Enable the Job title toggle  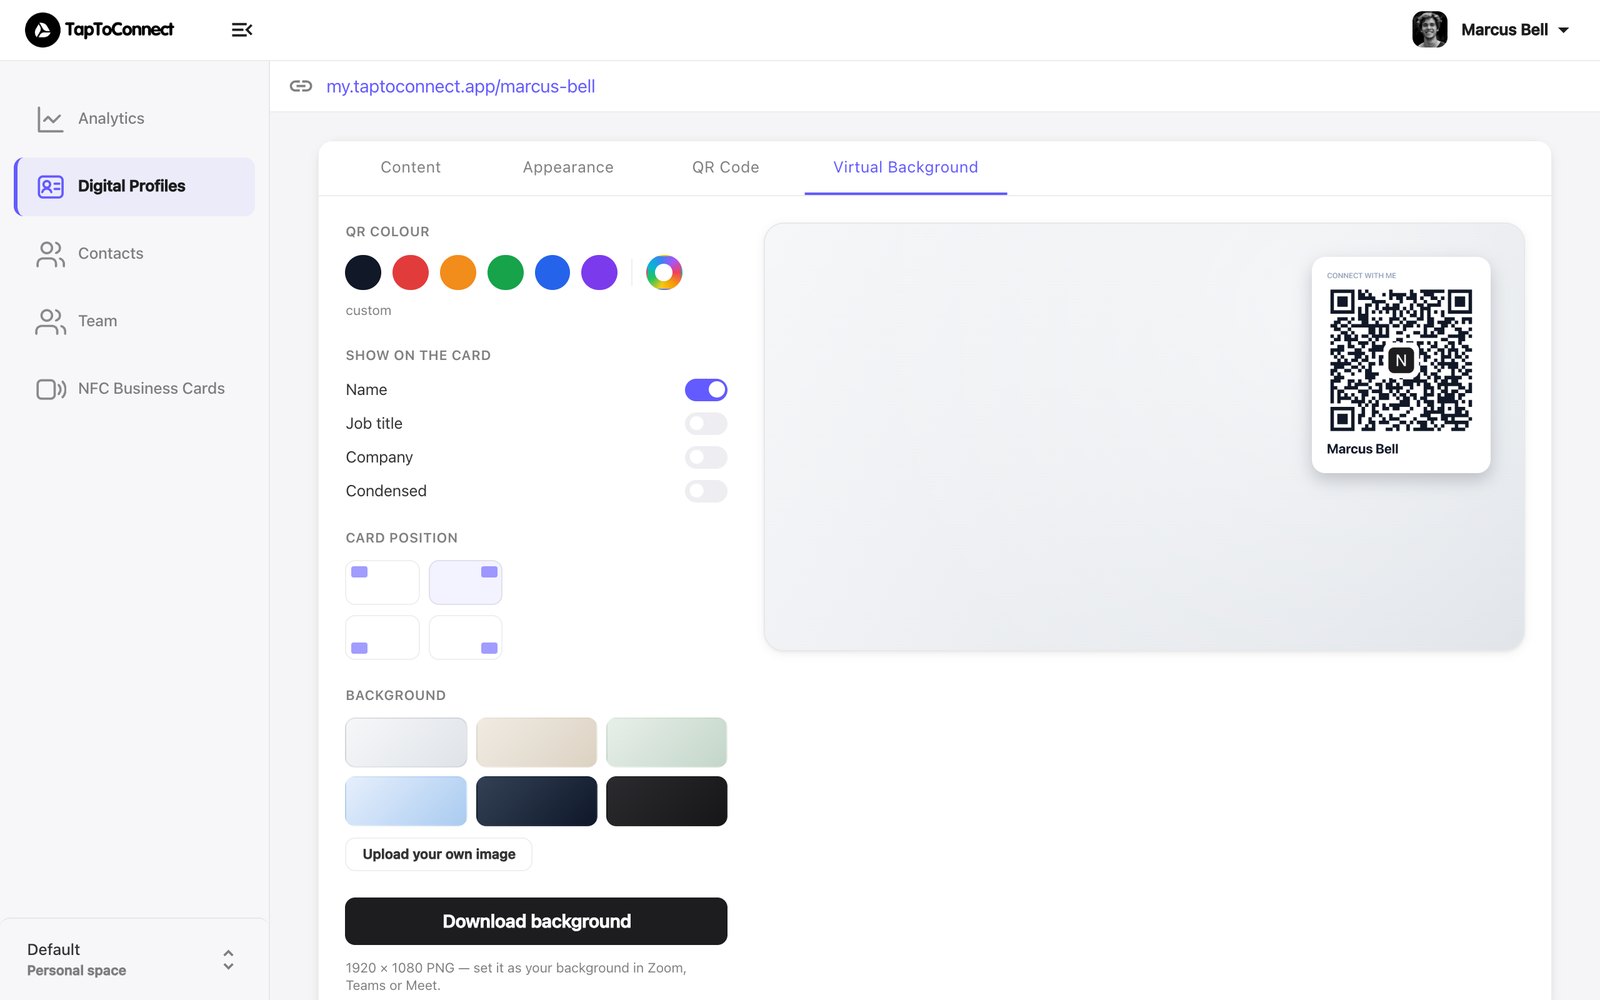pos(706,424)
